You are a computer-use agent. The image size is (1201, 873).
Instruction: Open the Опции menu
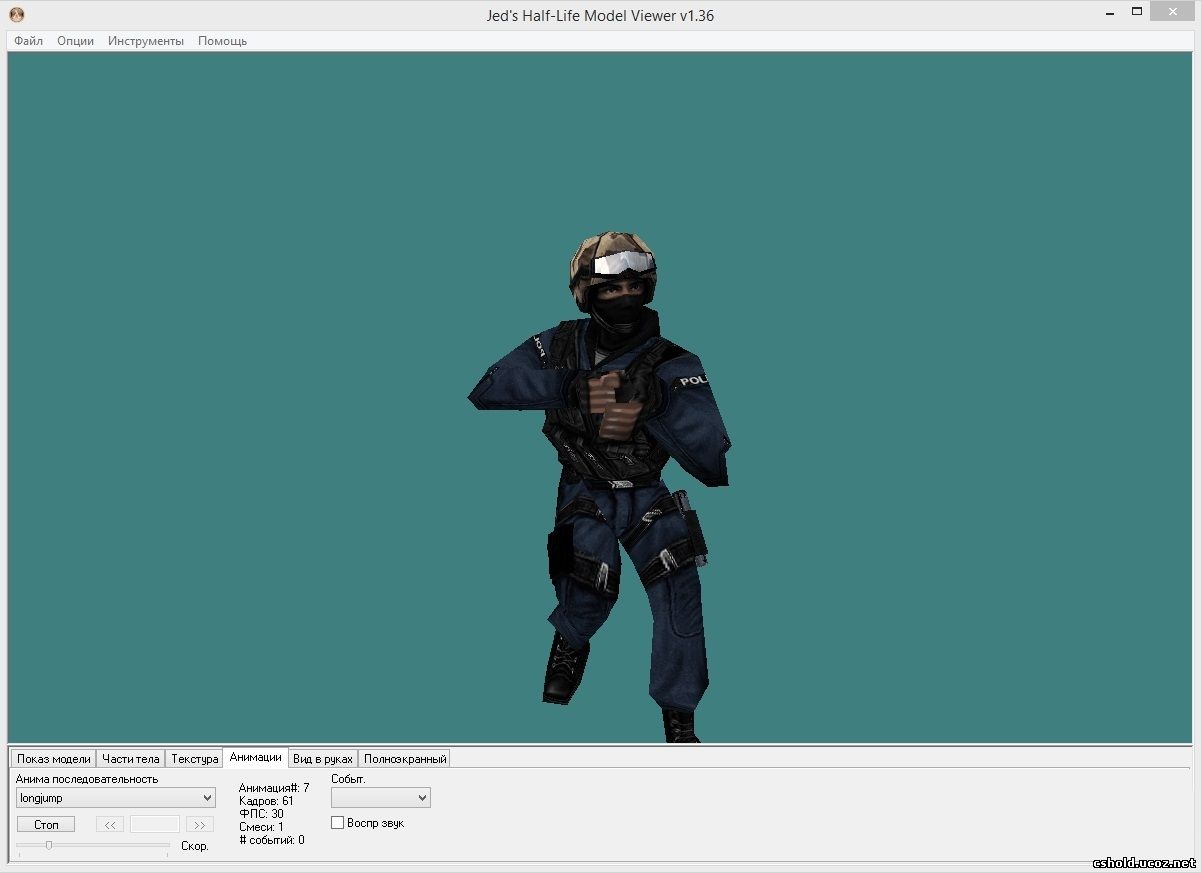point(75,41)
